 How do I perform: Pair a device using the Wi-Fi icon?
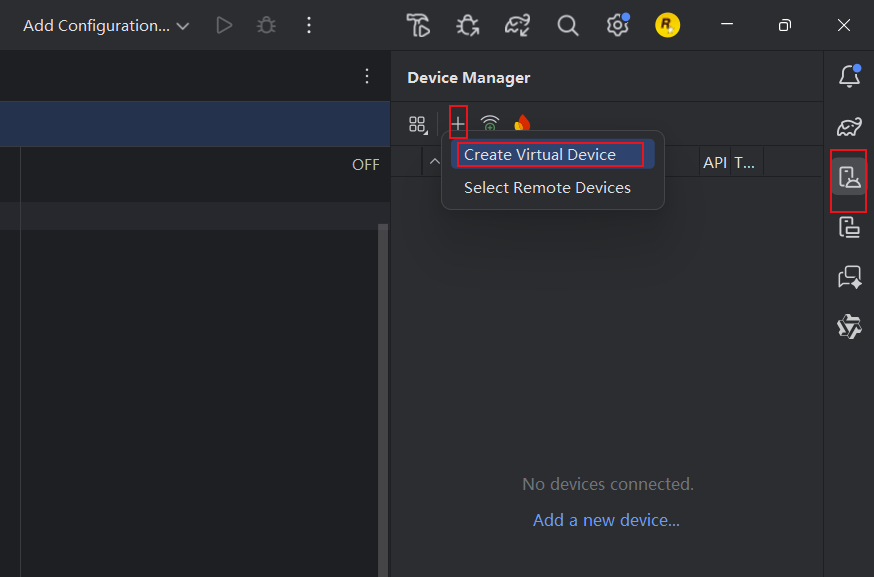490,124
